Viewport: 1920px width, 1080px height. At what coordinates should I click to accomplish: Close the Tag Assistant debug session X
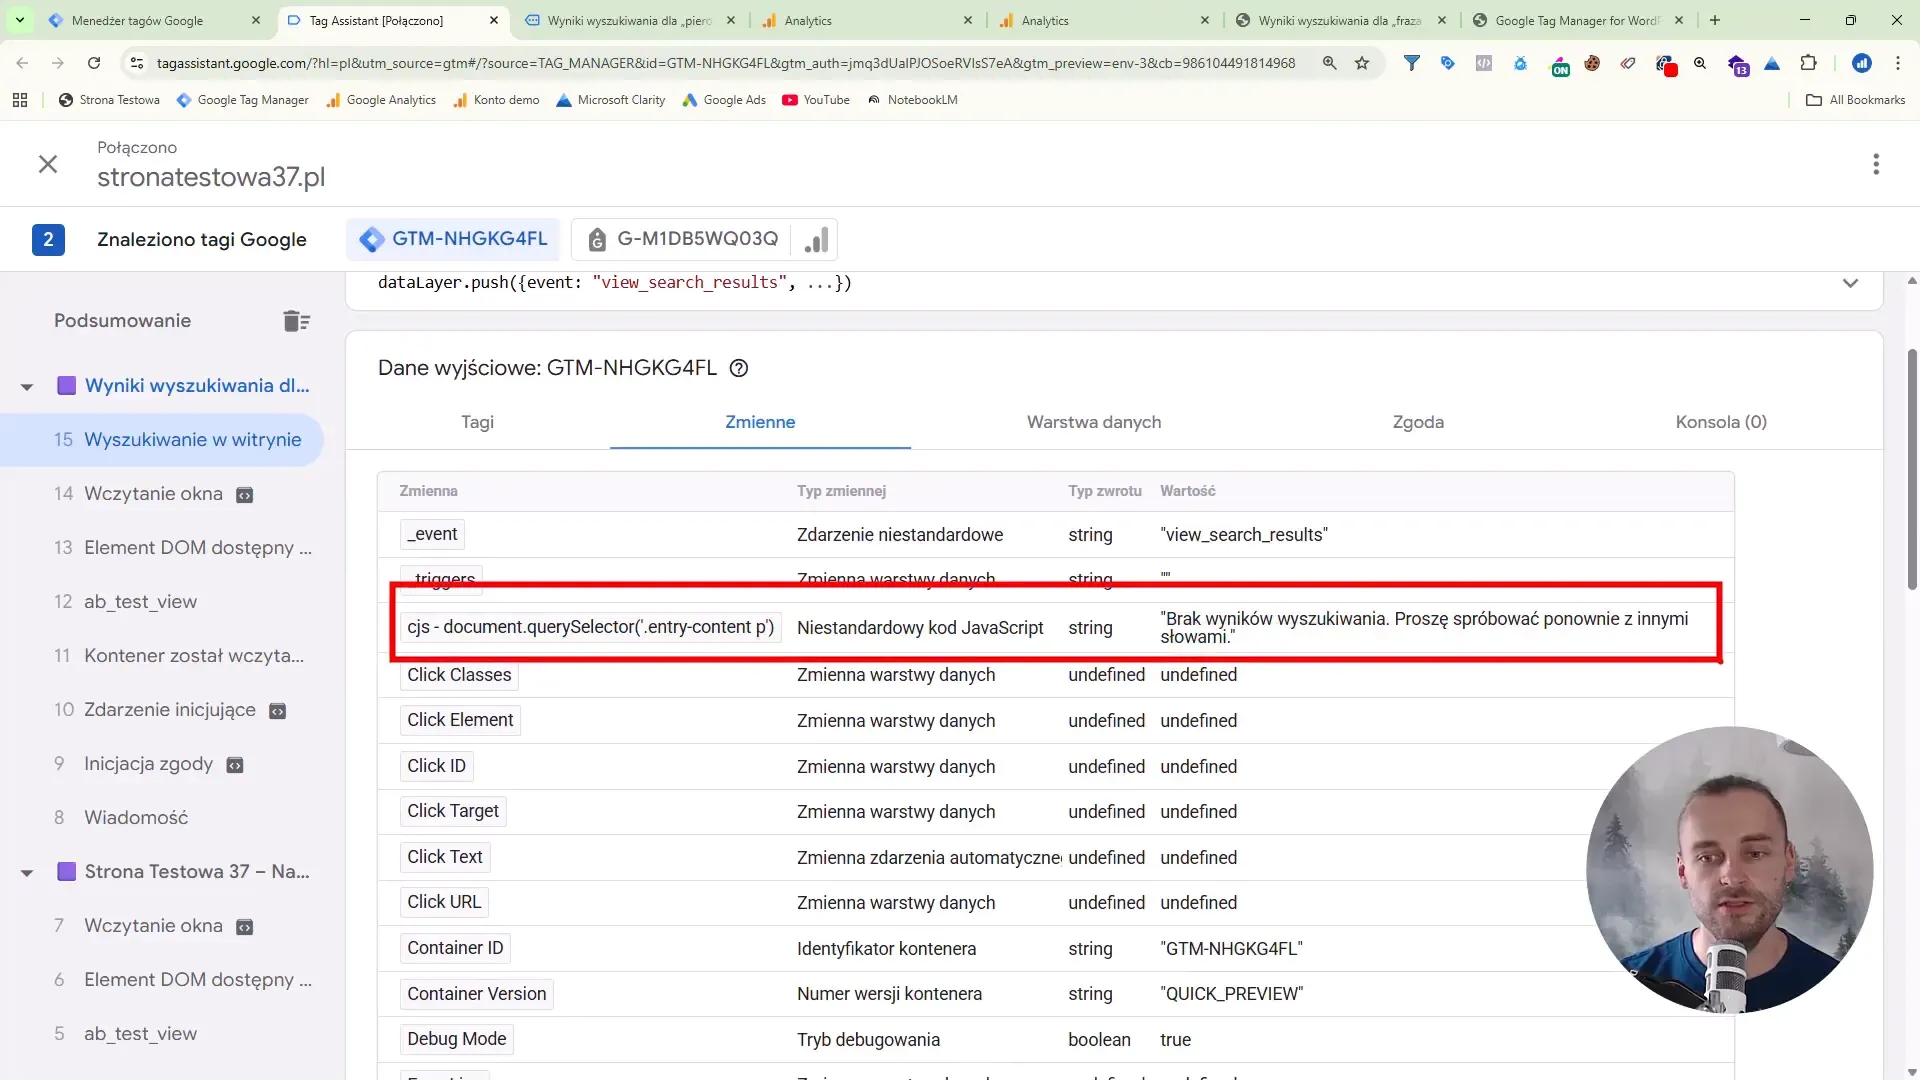coord(47,164)
